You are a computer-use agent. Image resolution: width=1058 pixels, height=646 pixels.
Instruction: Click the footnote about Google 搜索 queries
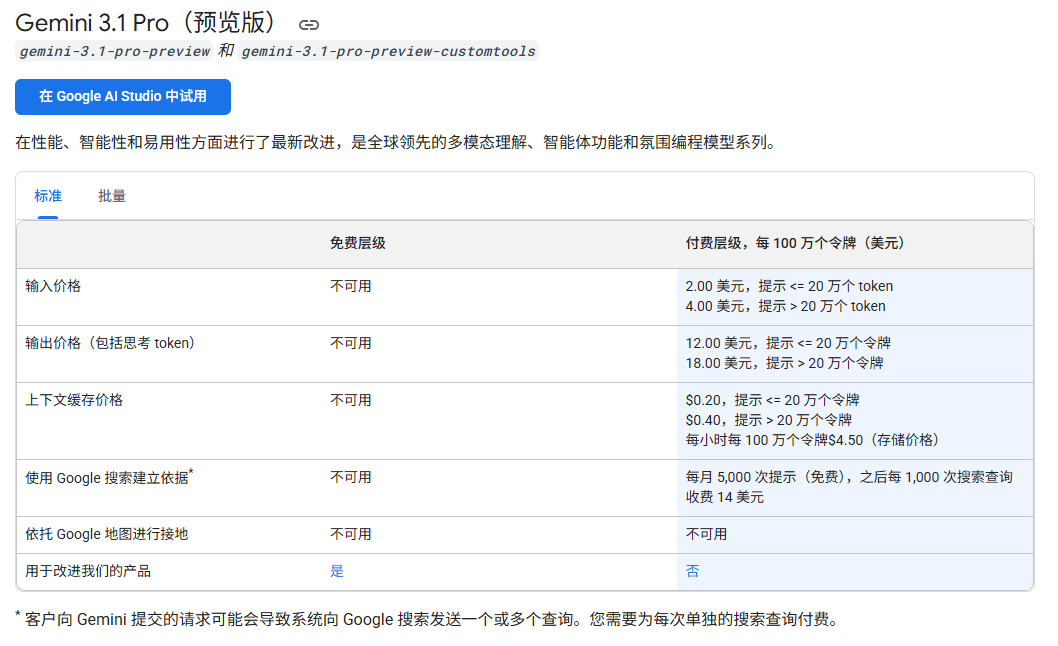pyautogui.click(x=426, y=619)
